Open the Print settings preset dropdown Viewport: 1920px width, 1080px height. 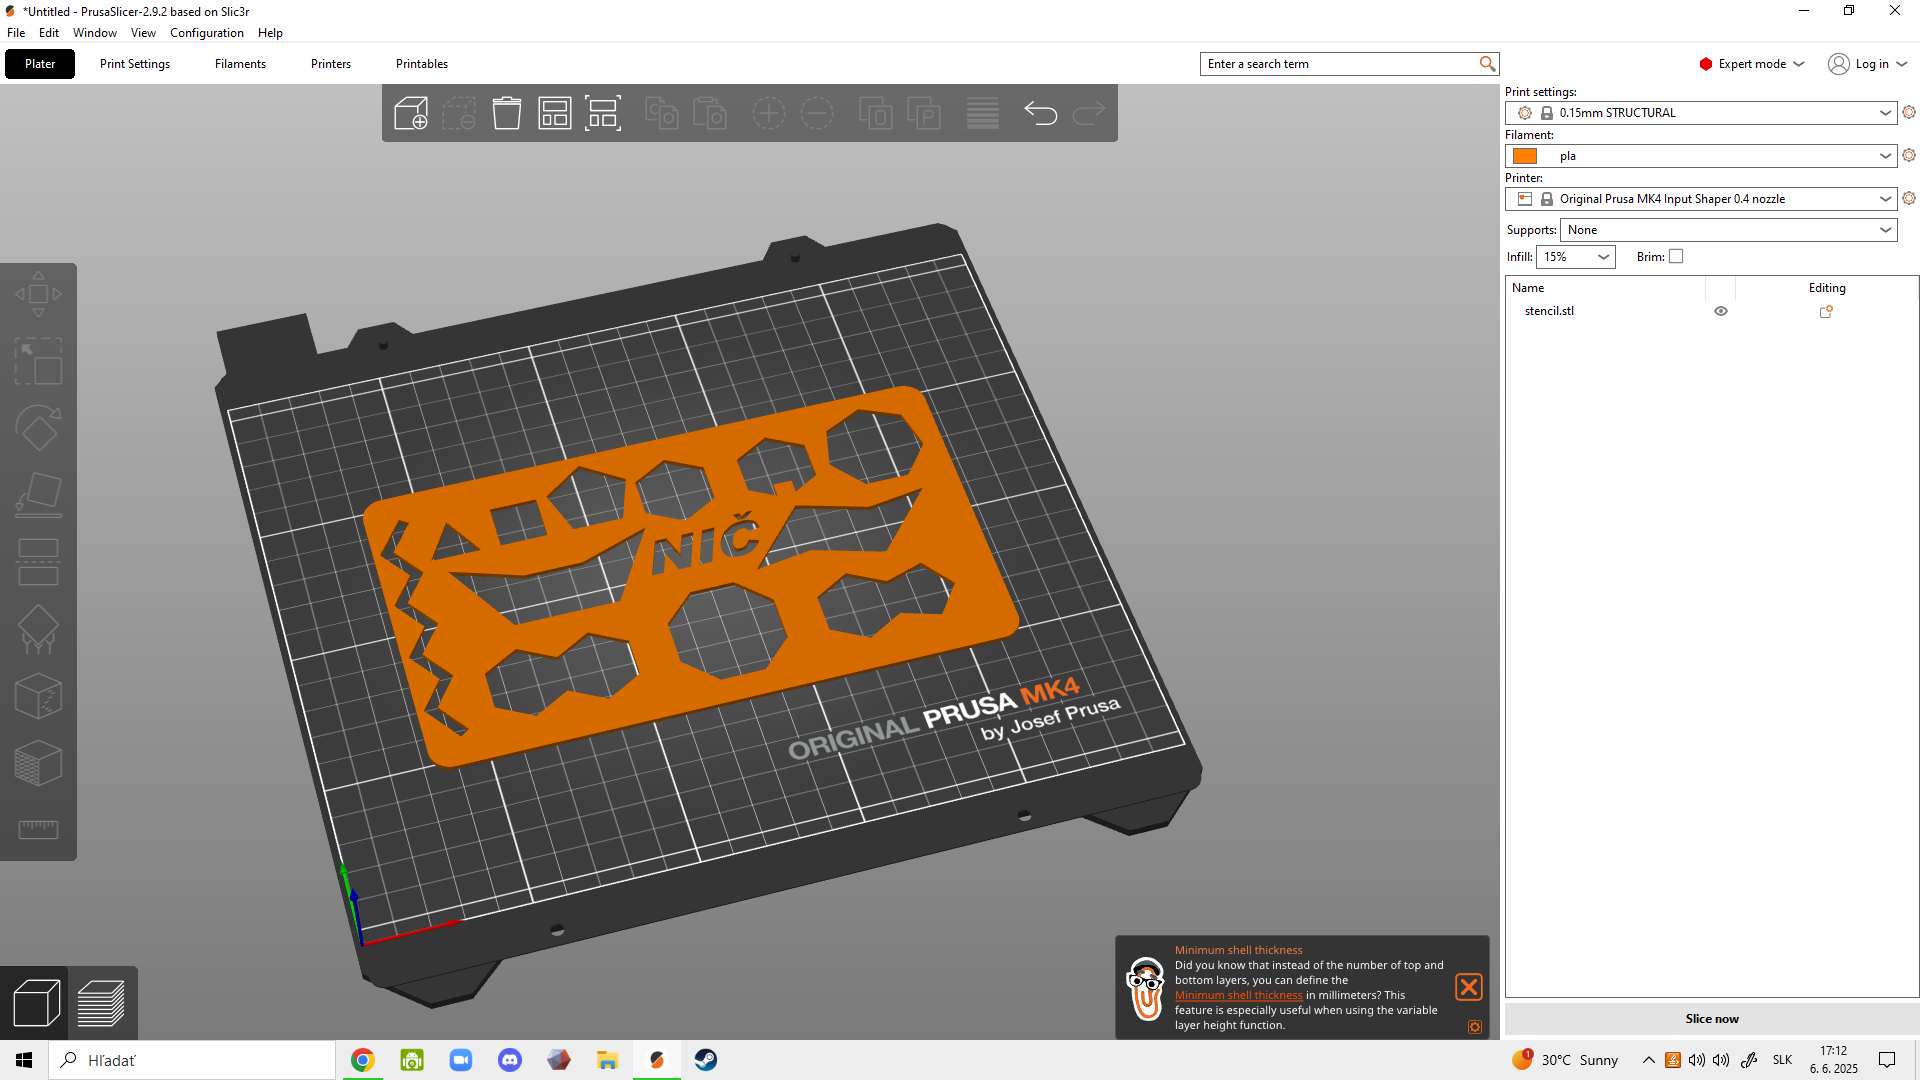pos(1701,113)
